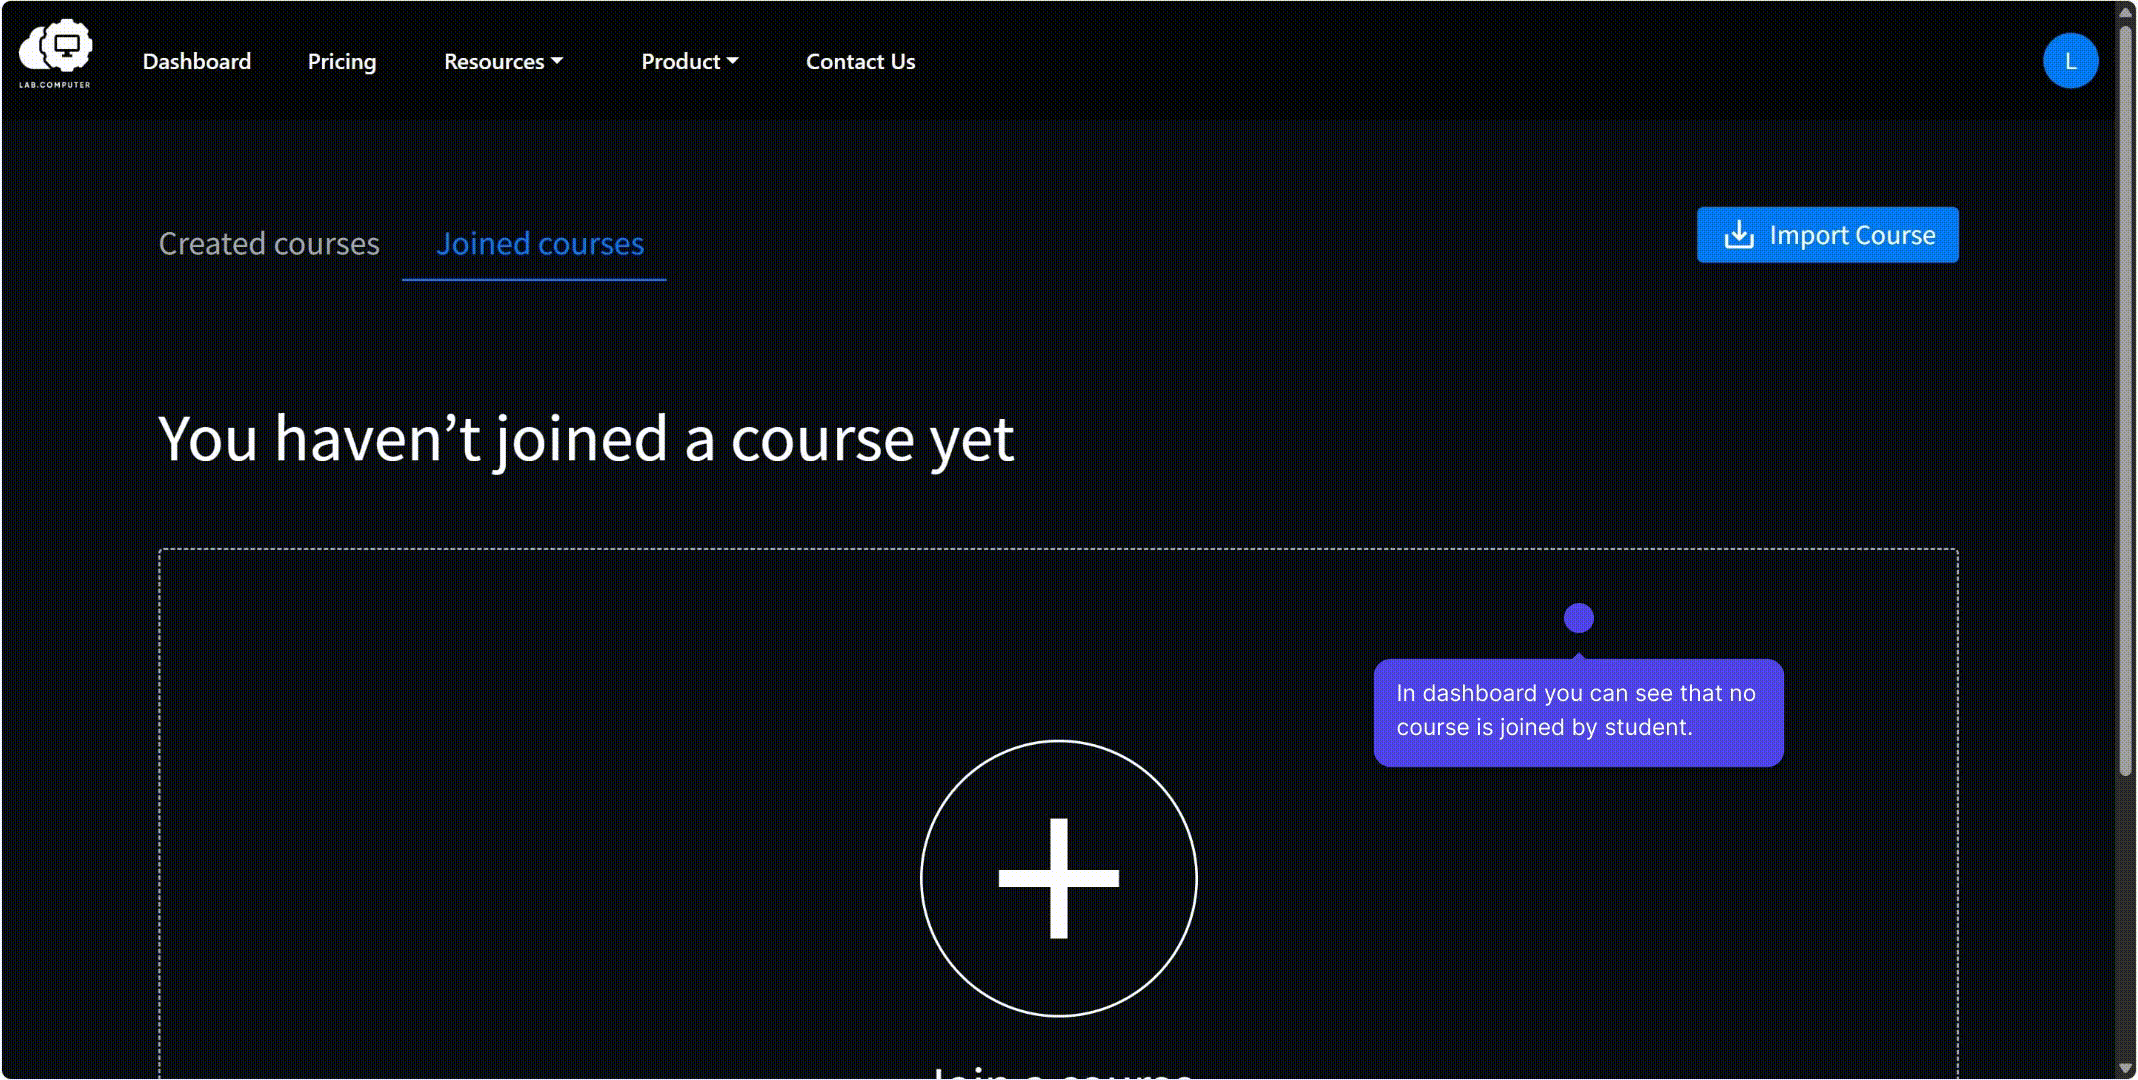Select the Joined courses tab
2138x1080 pixels.
point(540,243)
